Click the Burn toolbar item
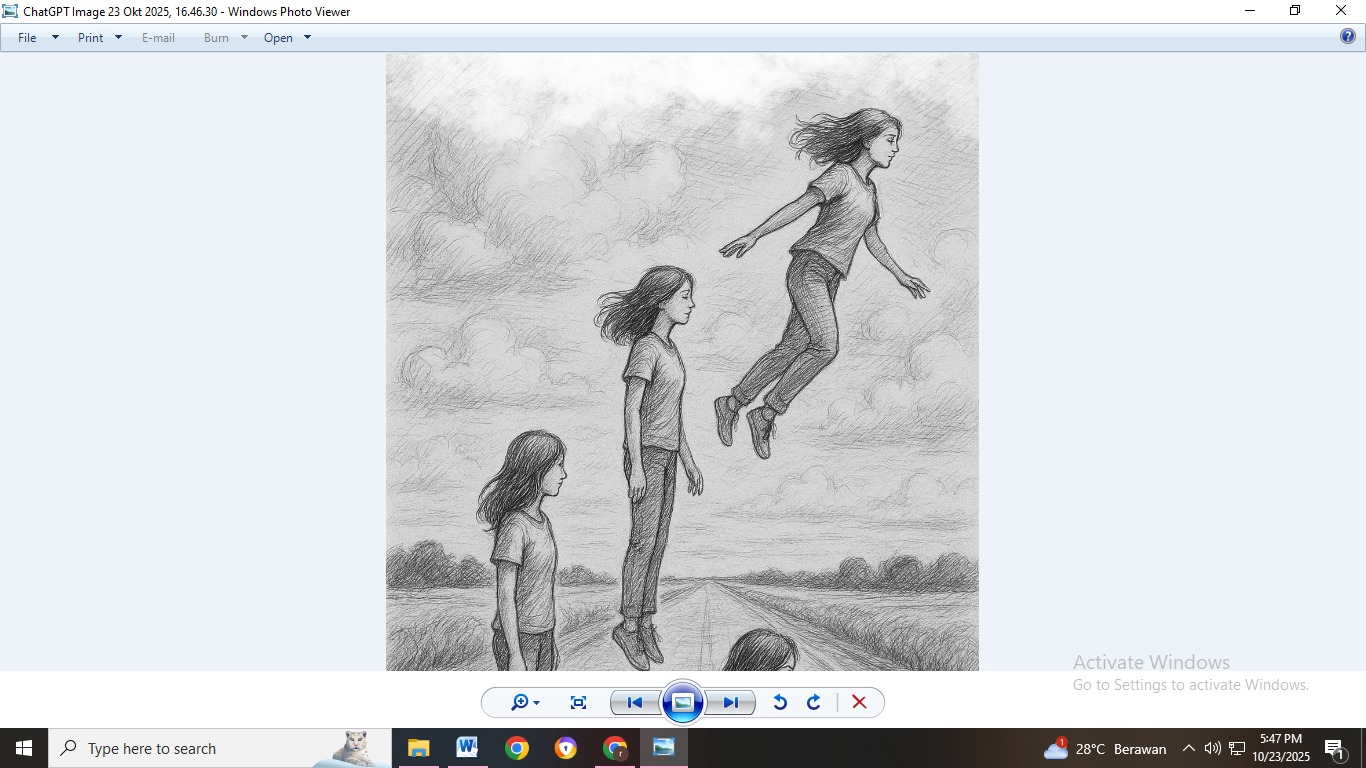Viewport: 1366px width, 768px height. [x=216, y=38]
